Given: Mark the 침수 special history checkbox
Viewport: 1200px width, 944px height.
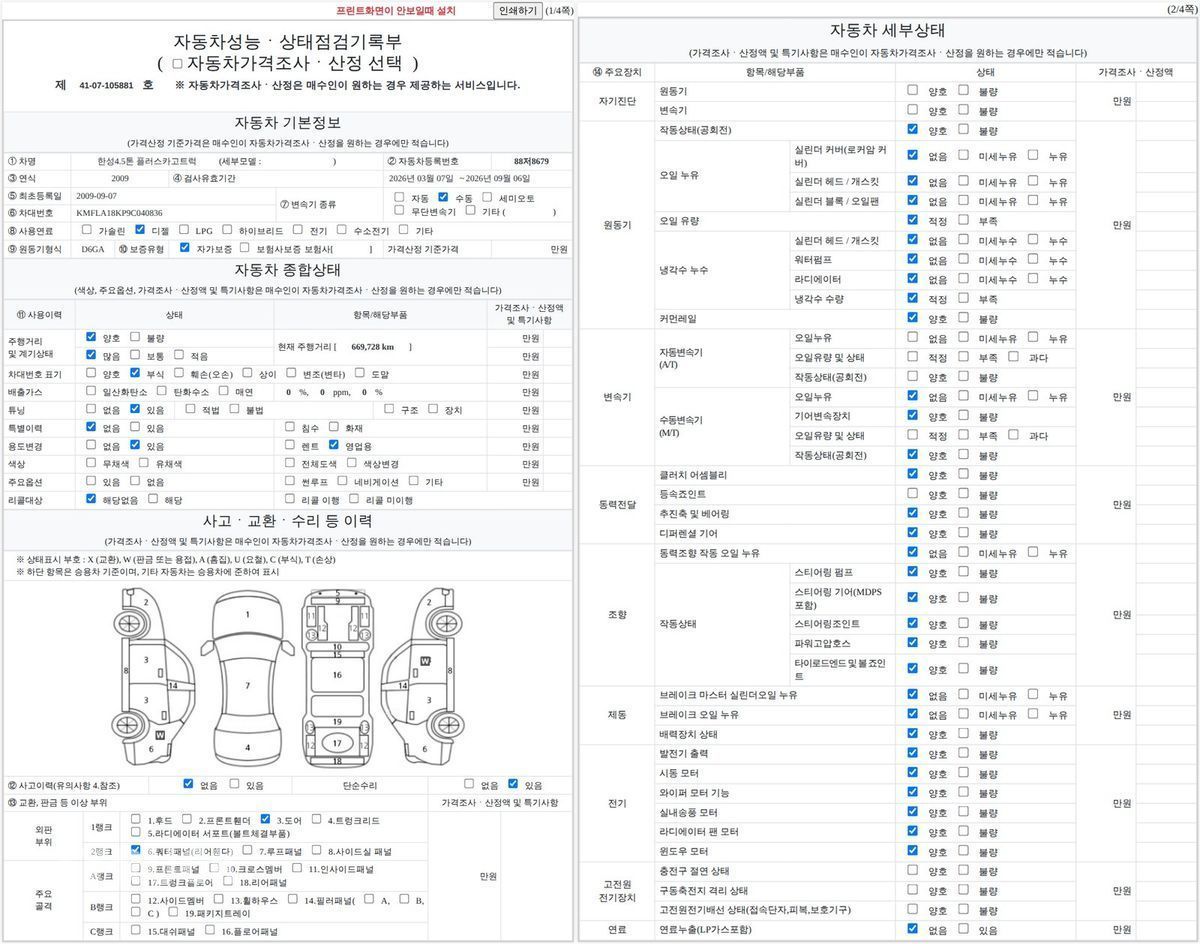Looking at the screenshot, I should 290,427.
